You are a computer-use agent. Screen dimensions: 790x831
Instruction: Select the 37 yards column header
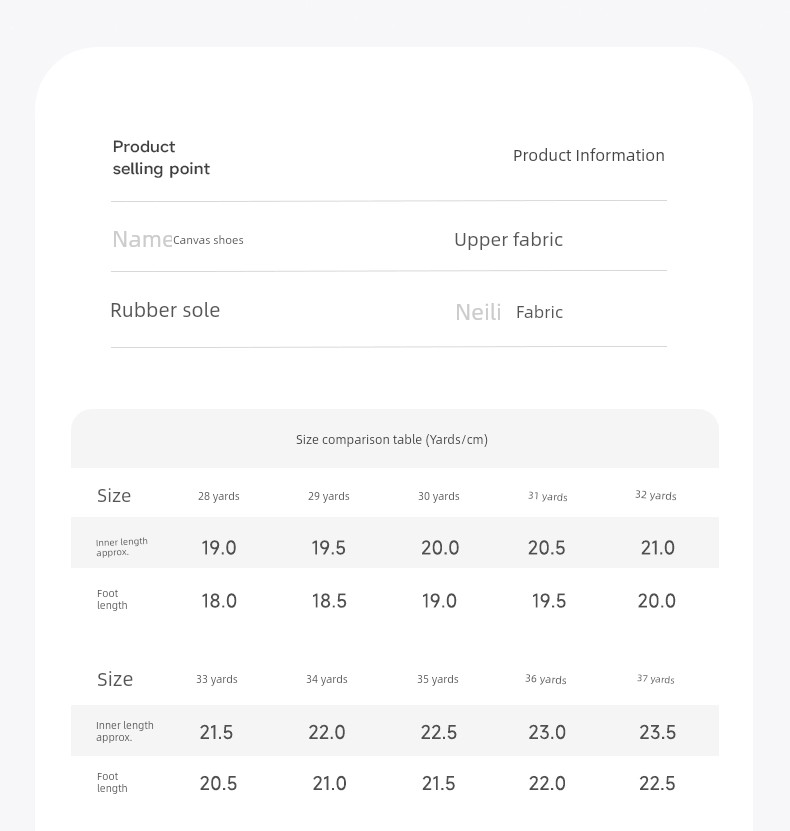(x=655, y=679)
